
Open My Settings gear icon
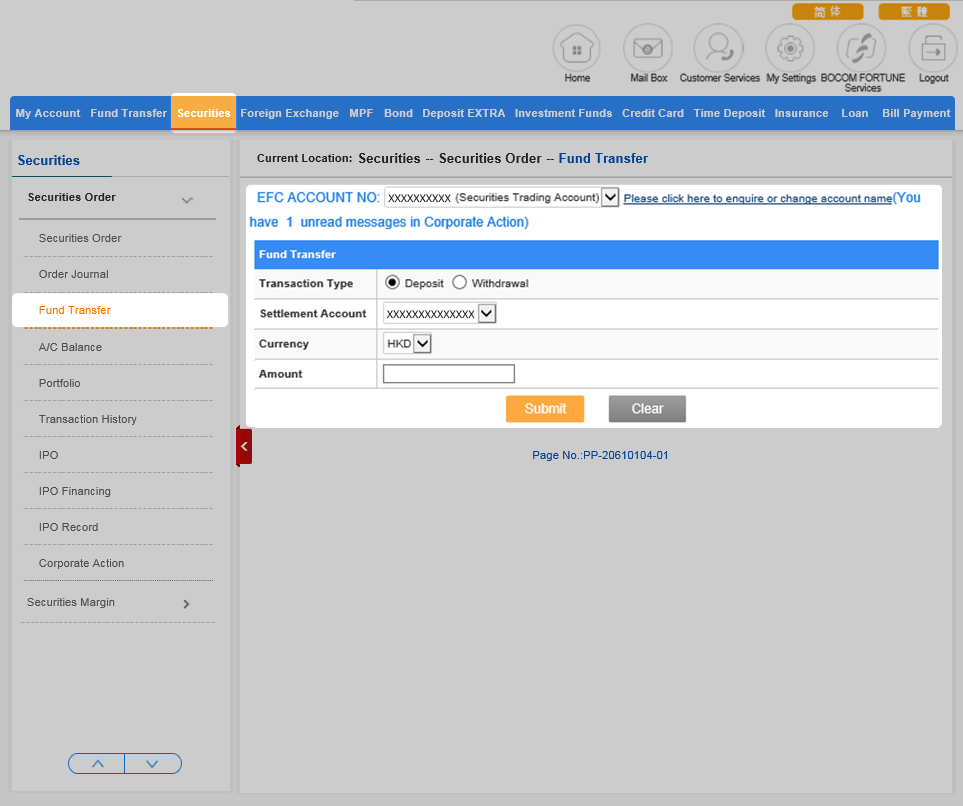(x=790, y=48)
